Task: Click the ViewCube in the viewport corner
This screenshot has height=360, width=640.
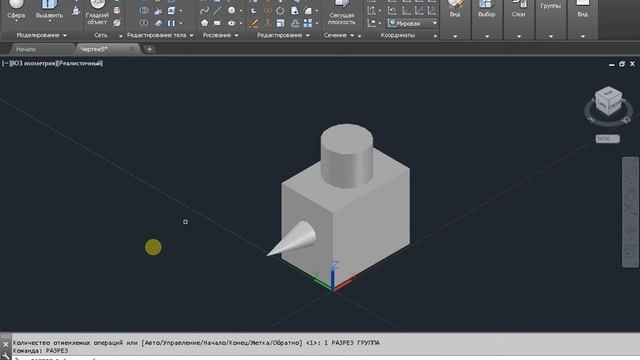Action: [x=609, y=101]
